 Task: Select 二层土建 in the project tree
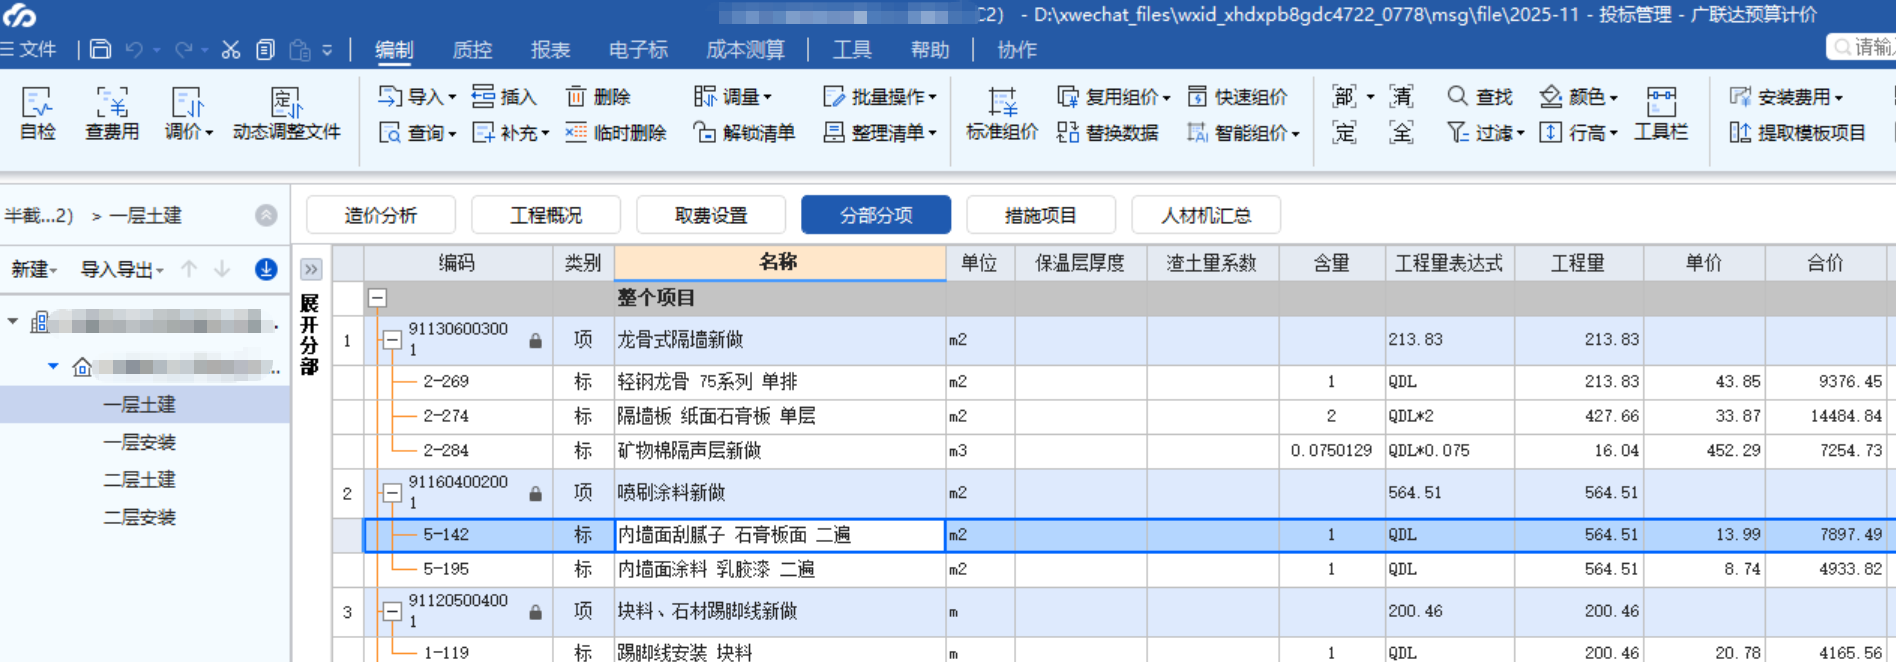coord(140,479)
